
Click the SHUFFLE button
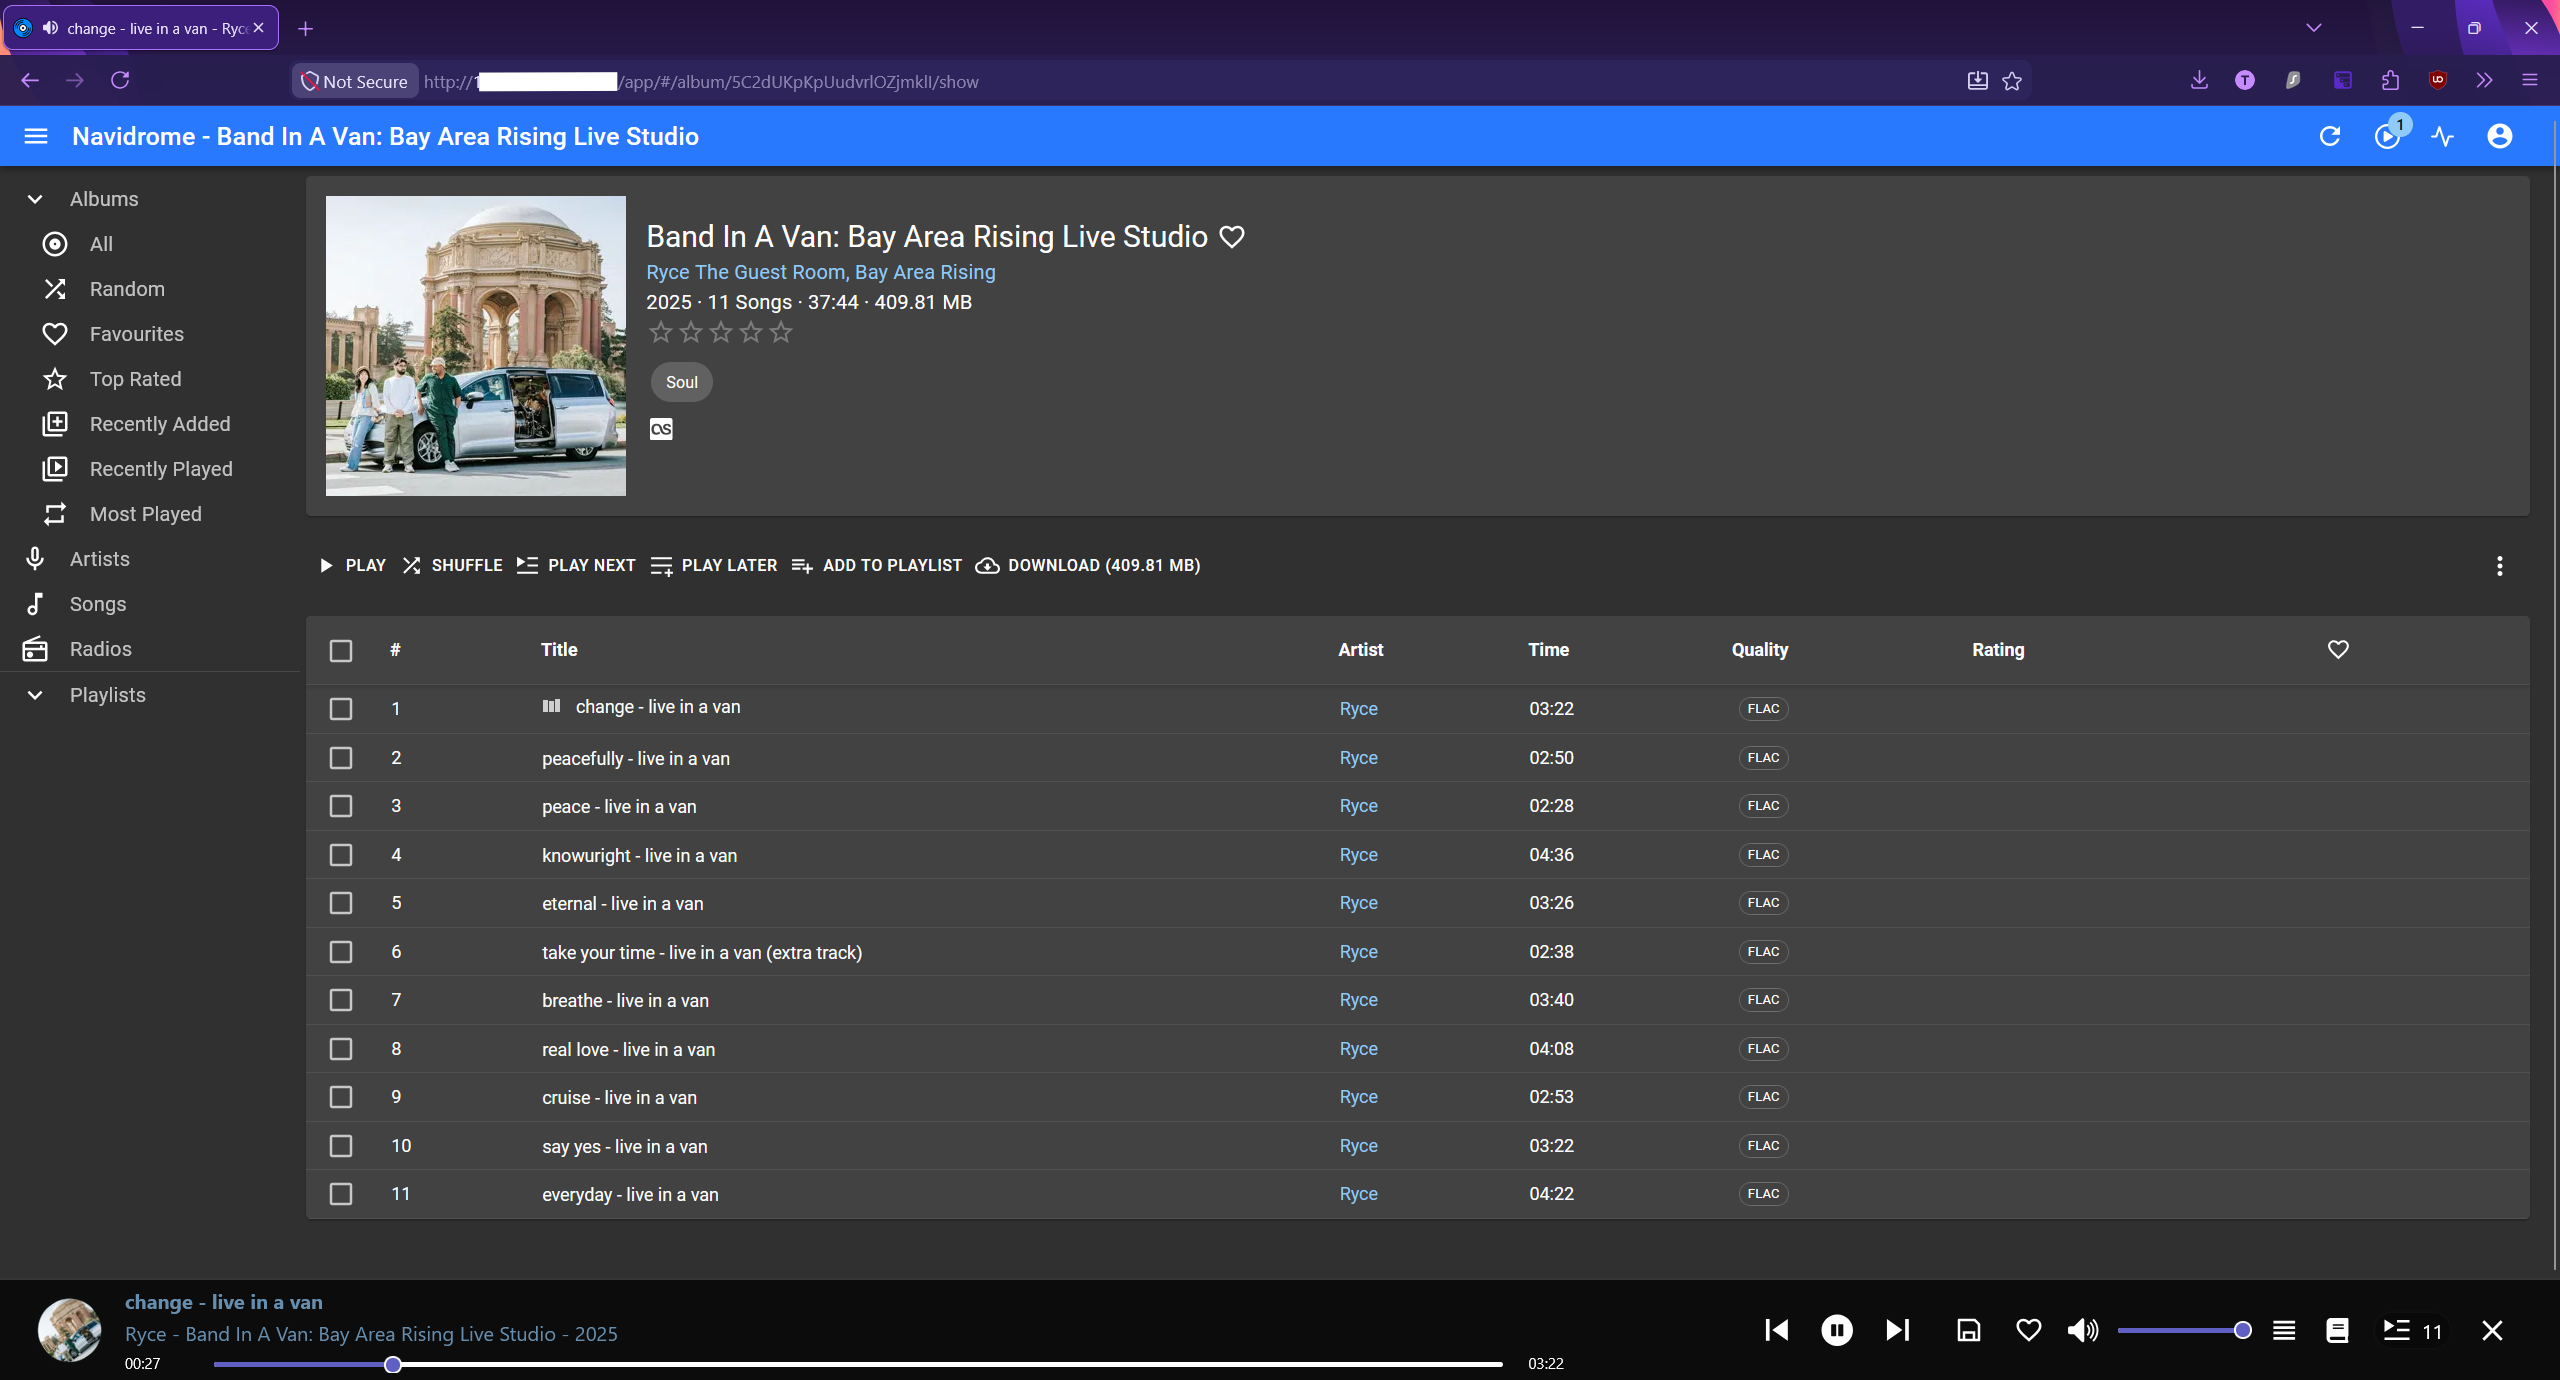point(452,566)
